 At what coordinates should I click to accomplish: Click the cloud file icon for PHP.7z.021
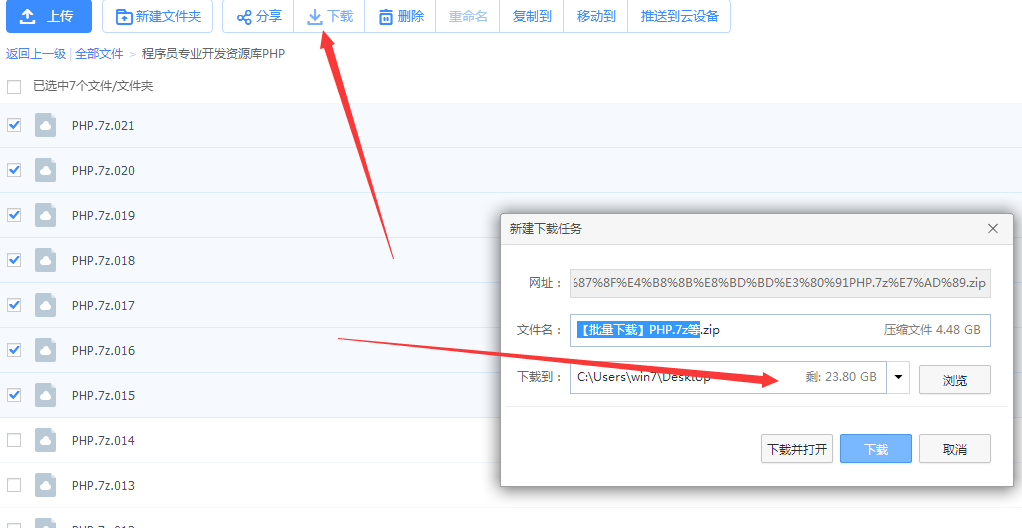(45, 125)
